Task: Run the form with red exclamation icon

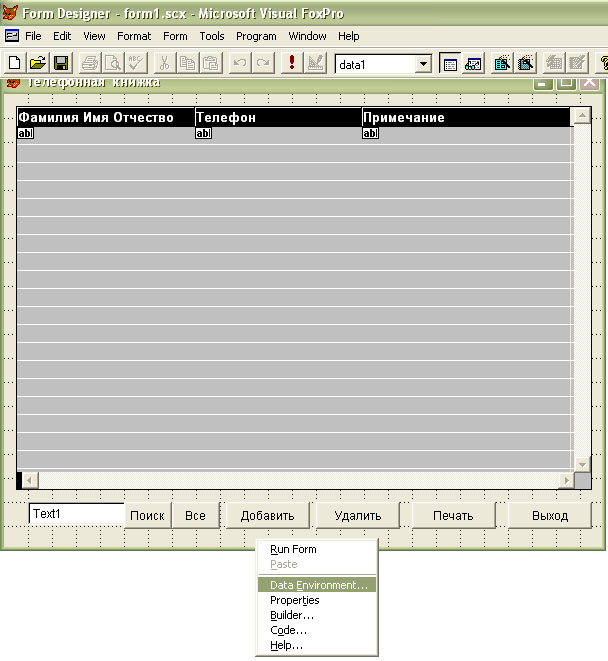Action: [291, 63]
